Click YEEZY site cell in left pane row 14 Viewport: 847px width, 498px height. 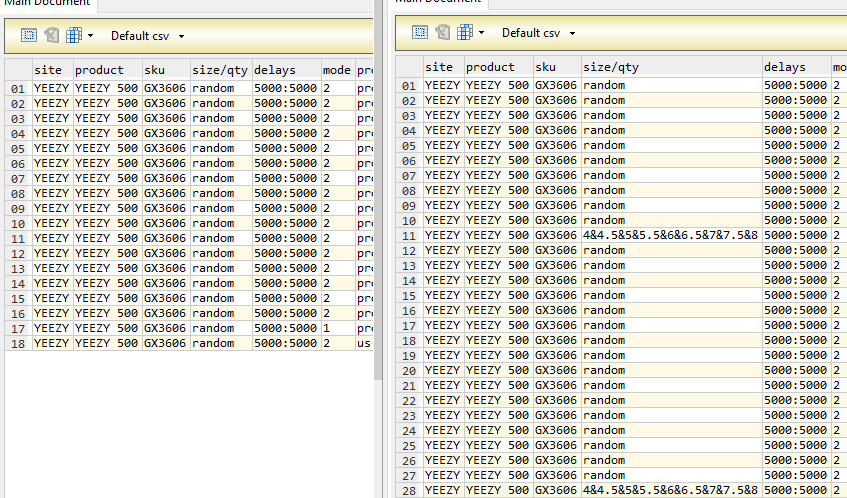point(53,283)
